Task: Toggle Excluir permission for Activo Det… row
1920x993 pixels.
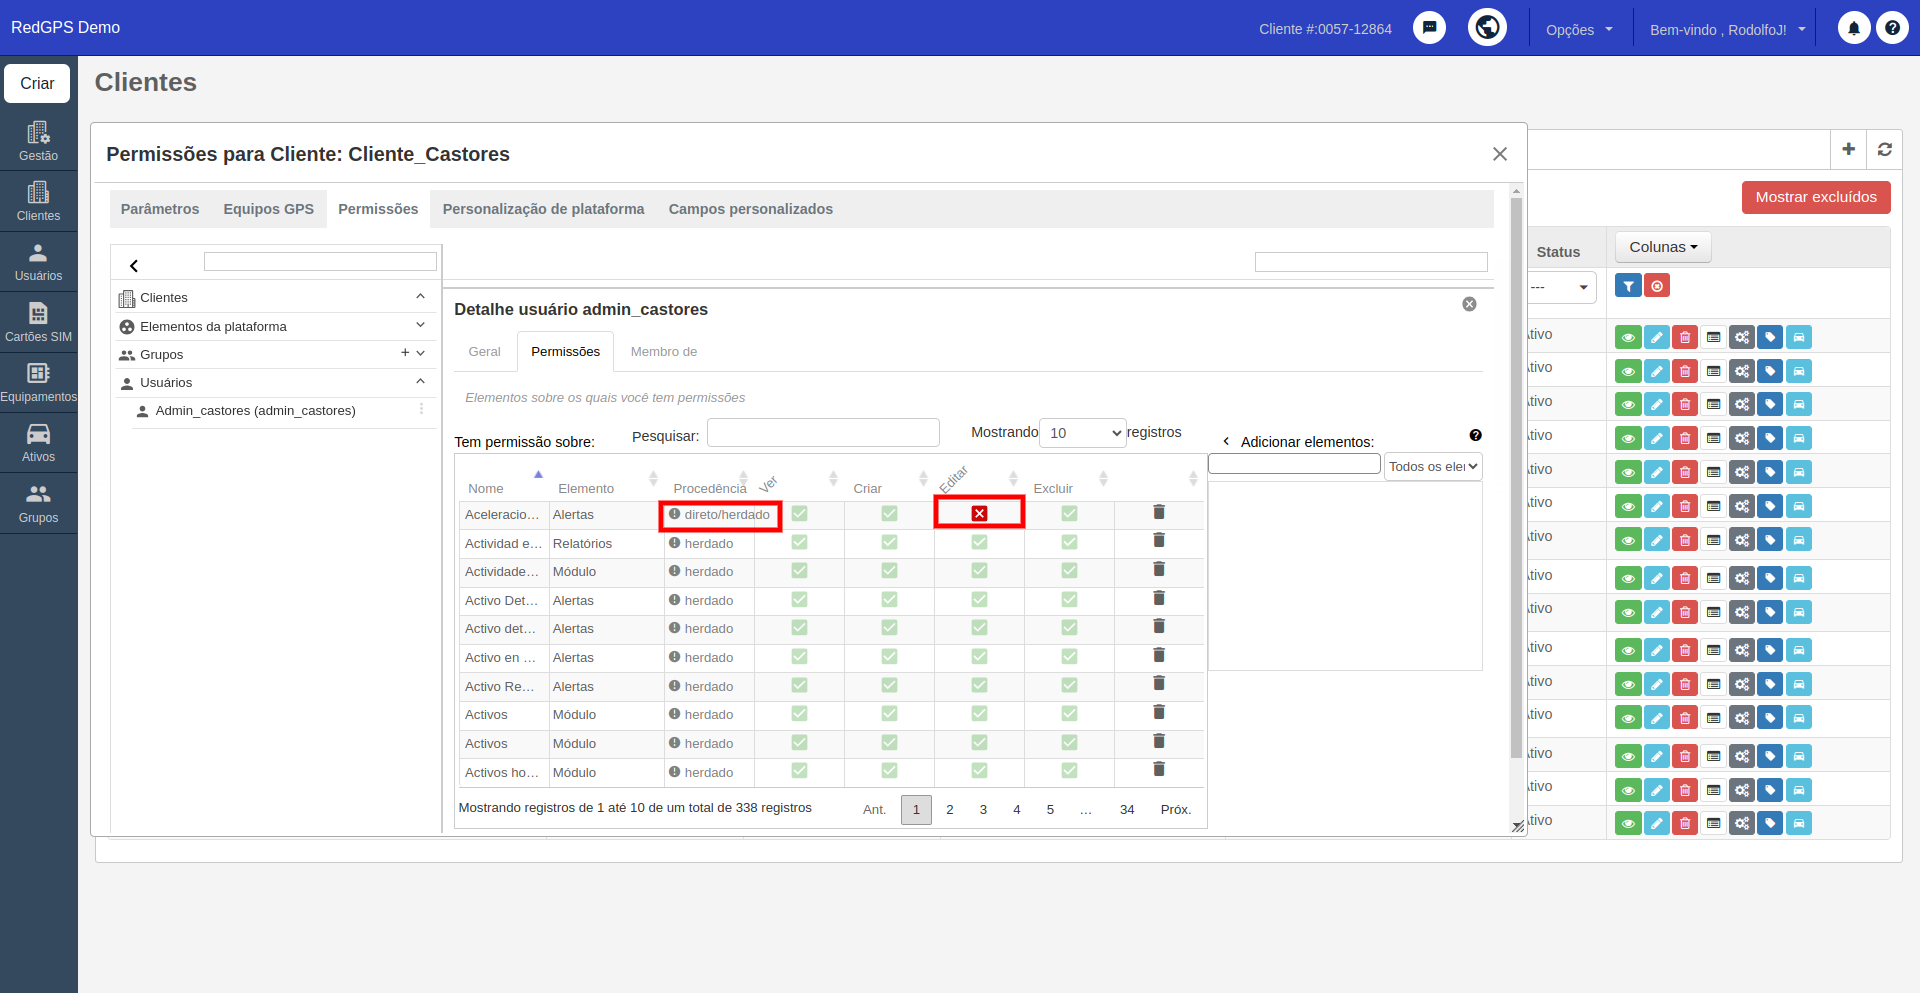Action: pos(1069,599)
